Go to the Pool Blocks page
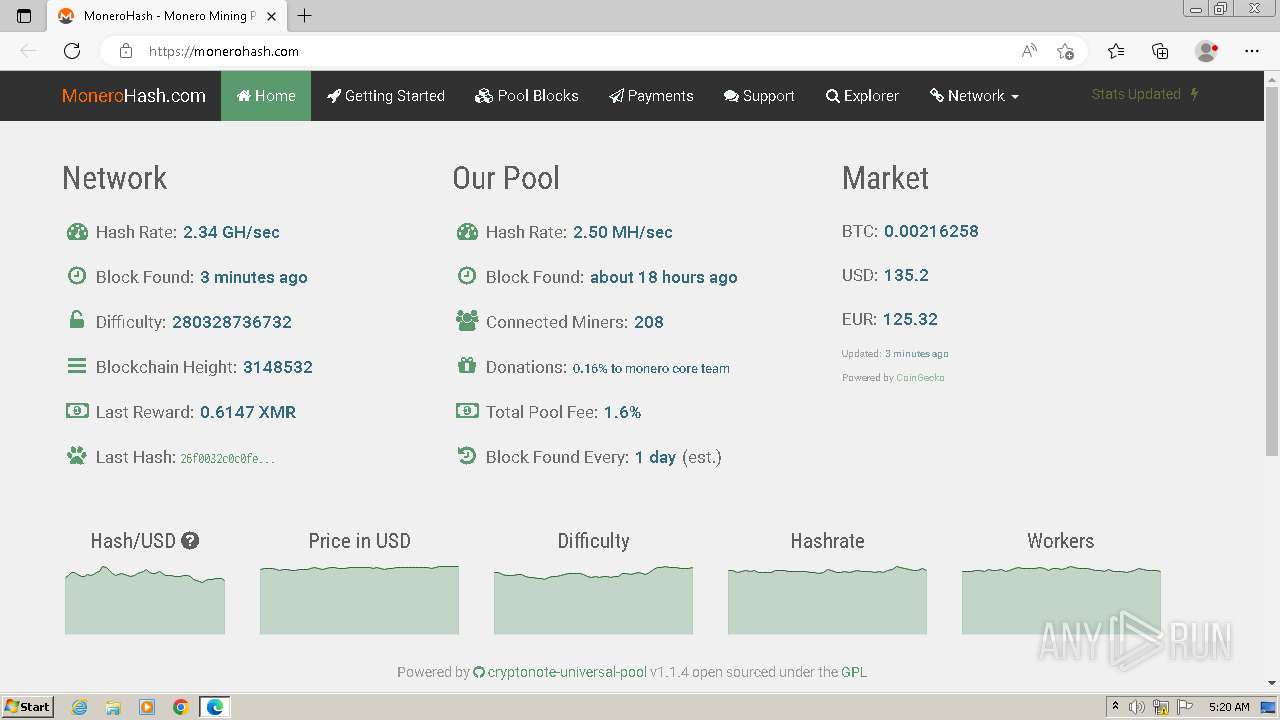1280x720 pixels. (527, 96)
